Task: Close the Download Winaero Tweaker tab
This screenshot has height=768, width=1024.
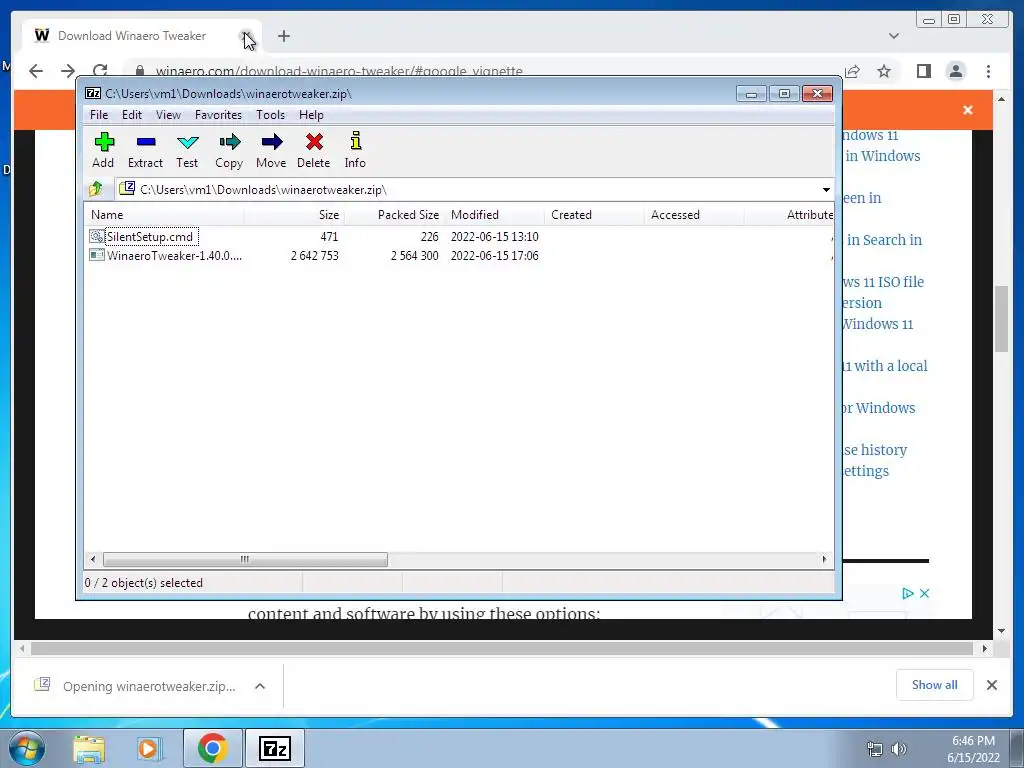Action: tap(246, 36)
